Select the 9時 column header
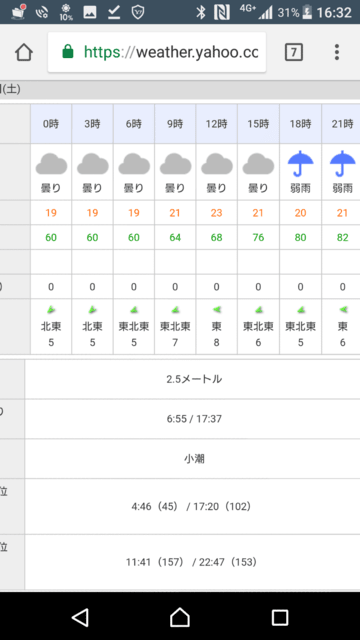This screenshot has width=360, height=640. (x=175, y=124)
